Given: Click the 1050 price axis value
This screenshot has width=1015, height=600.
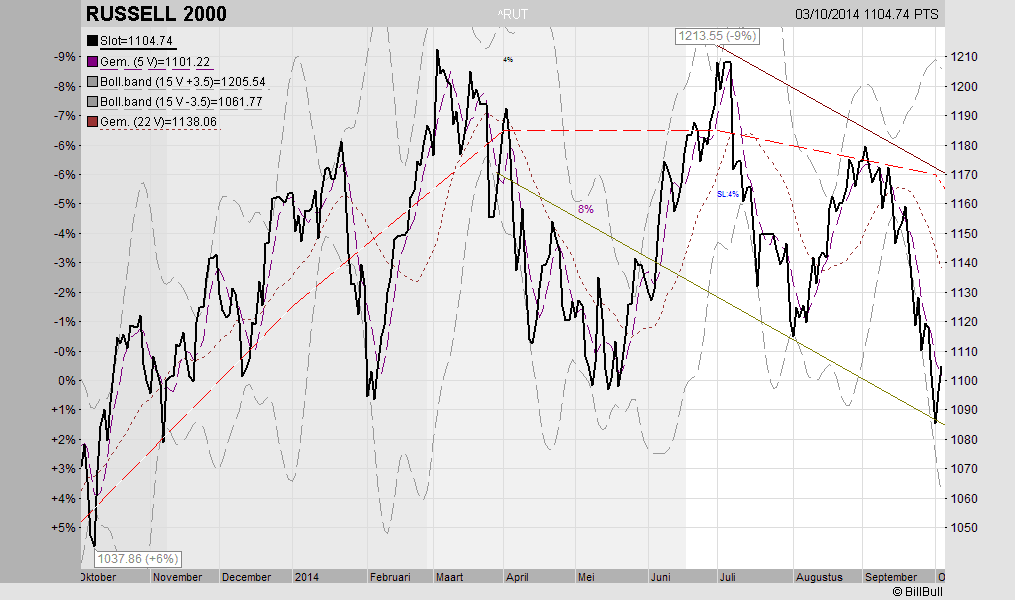Looking at the screenshot, I should click(964, 528).
